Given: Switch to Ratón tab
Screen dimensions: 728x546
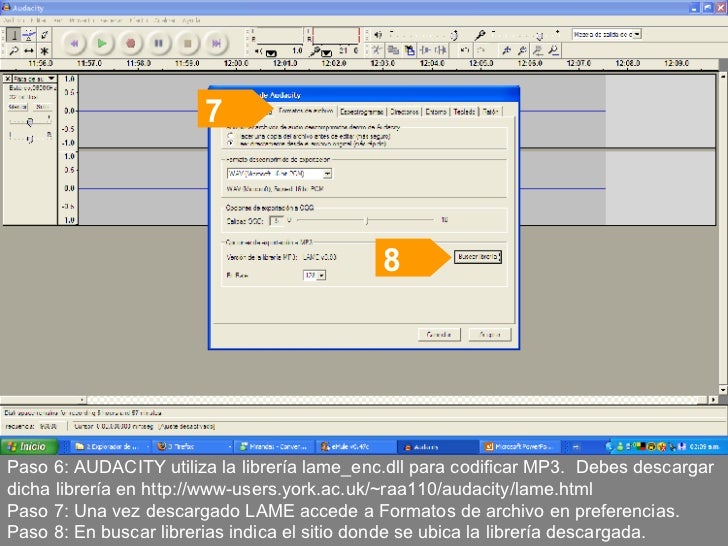Looking at the screenshot, I should click(490, 111).
